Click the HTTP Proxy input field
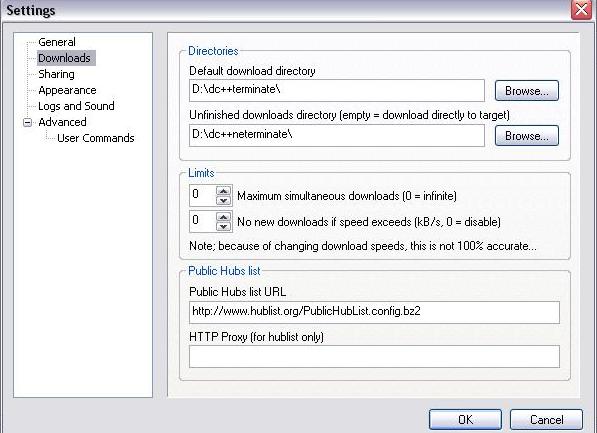Image resolution: width=597 pixels, height=433 pixels. (x=374, y=356)
